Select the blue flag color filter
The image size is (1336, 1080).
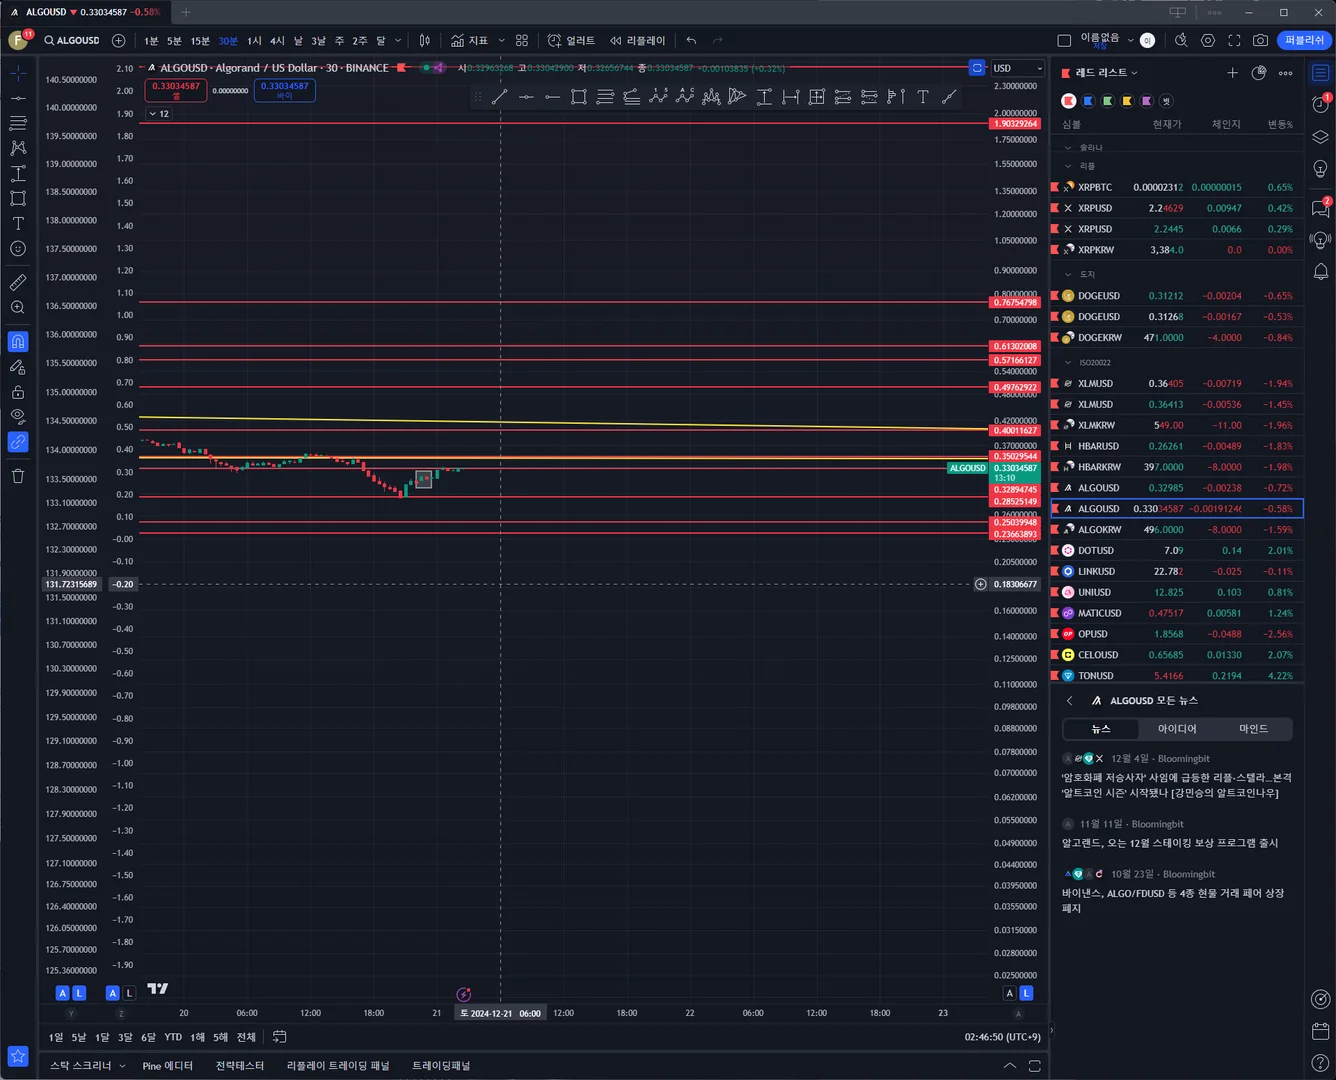coord(1088,101)
